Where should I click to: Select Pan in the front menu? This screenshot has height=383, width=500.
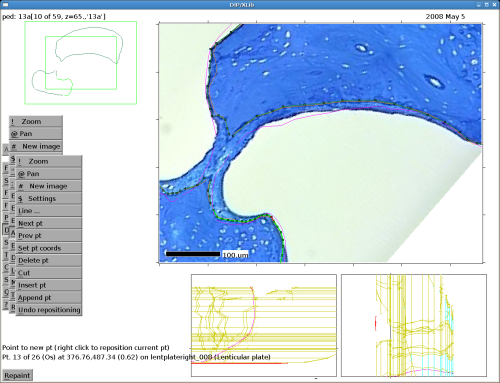[x=49, y=174]
